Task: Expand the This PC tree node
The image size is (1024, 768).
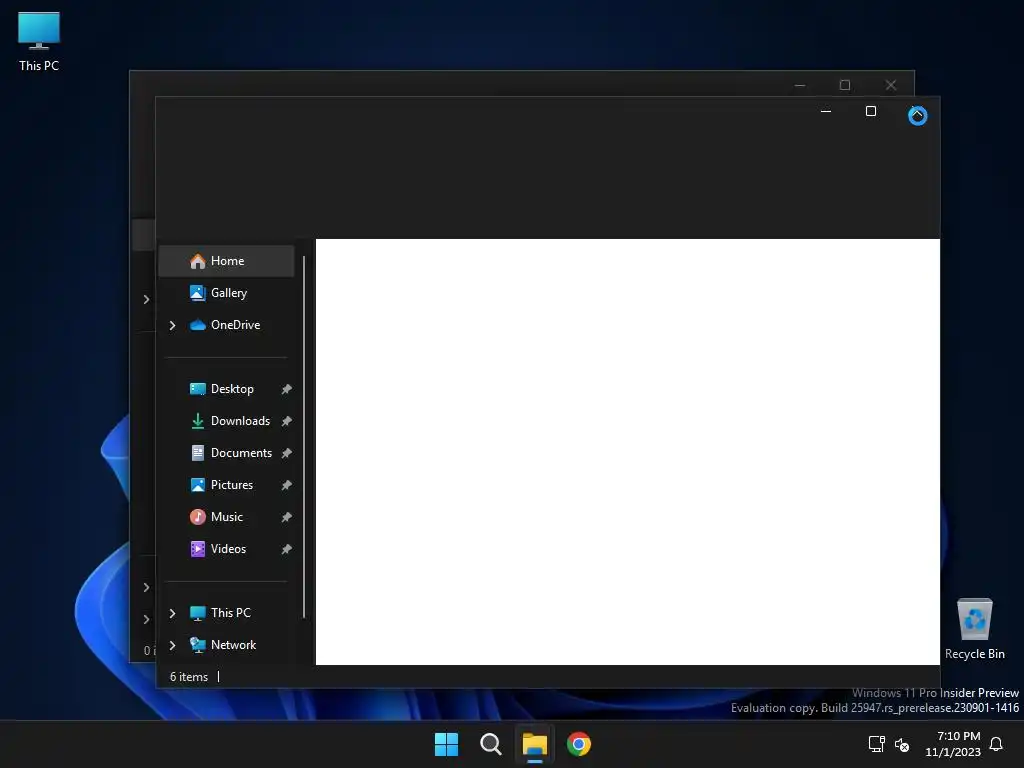Action: pyautogui.click(x=172, y=613)
